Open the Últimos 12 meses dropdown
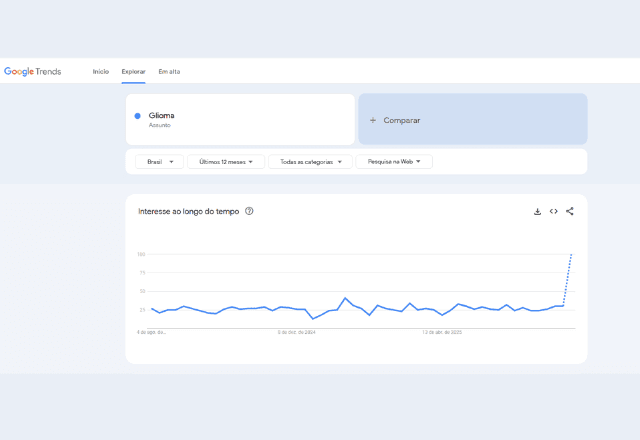 pyautogui.click(x=226, y=162)
